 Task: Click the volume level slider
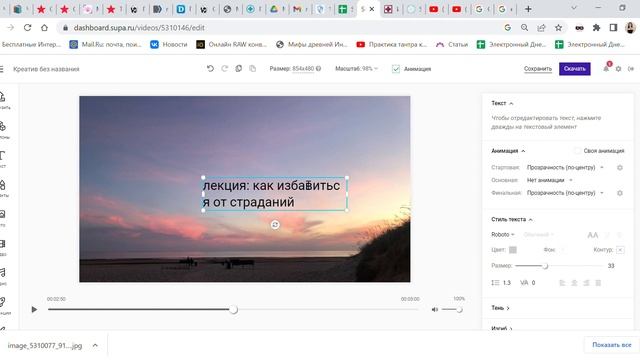[452, 310]
